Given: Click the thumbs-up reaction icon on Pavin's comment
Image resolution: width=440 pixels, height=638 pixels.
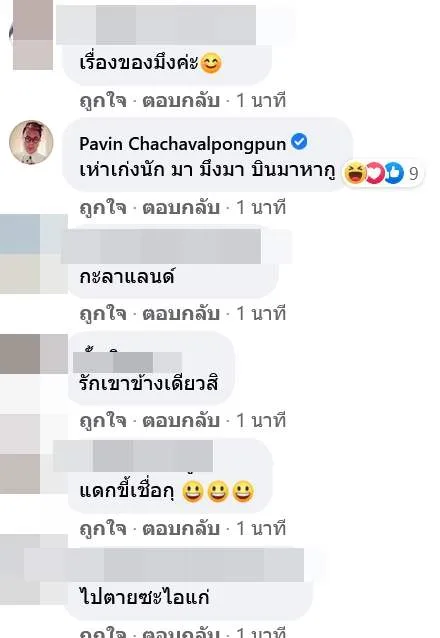Looking at the screenshot, I should (x=393, y=173).
